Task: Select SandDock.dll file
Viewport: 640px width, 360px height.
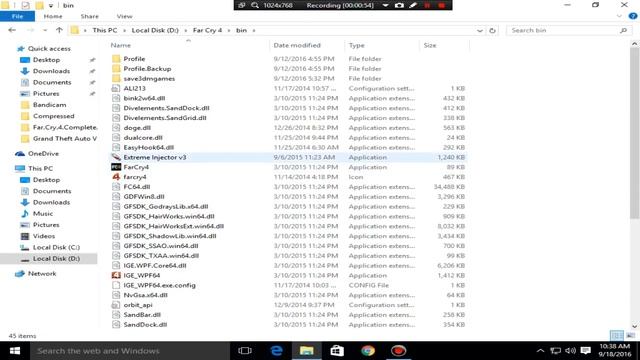Action: 145,324
